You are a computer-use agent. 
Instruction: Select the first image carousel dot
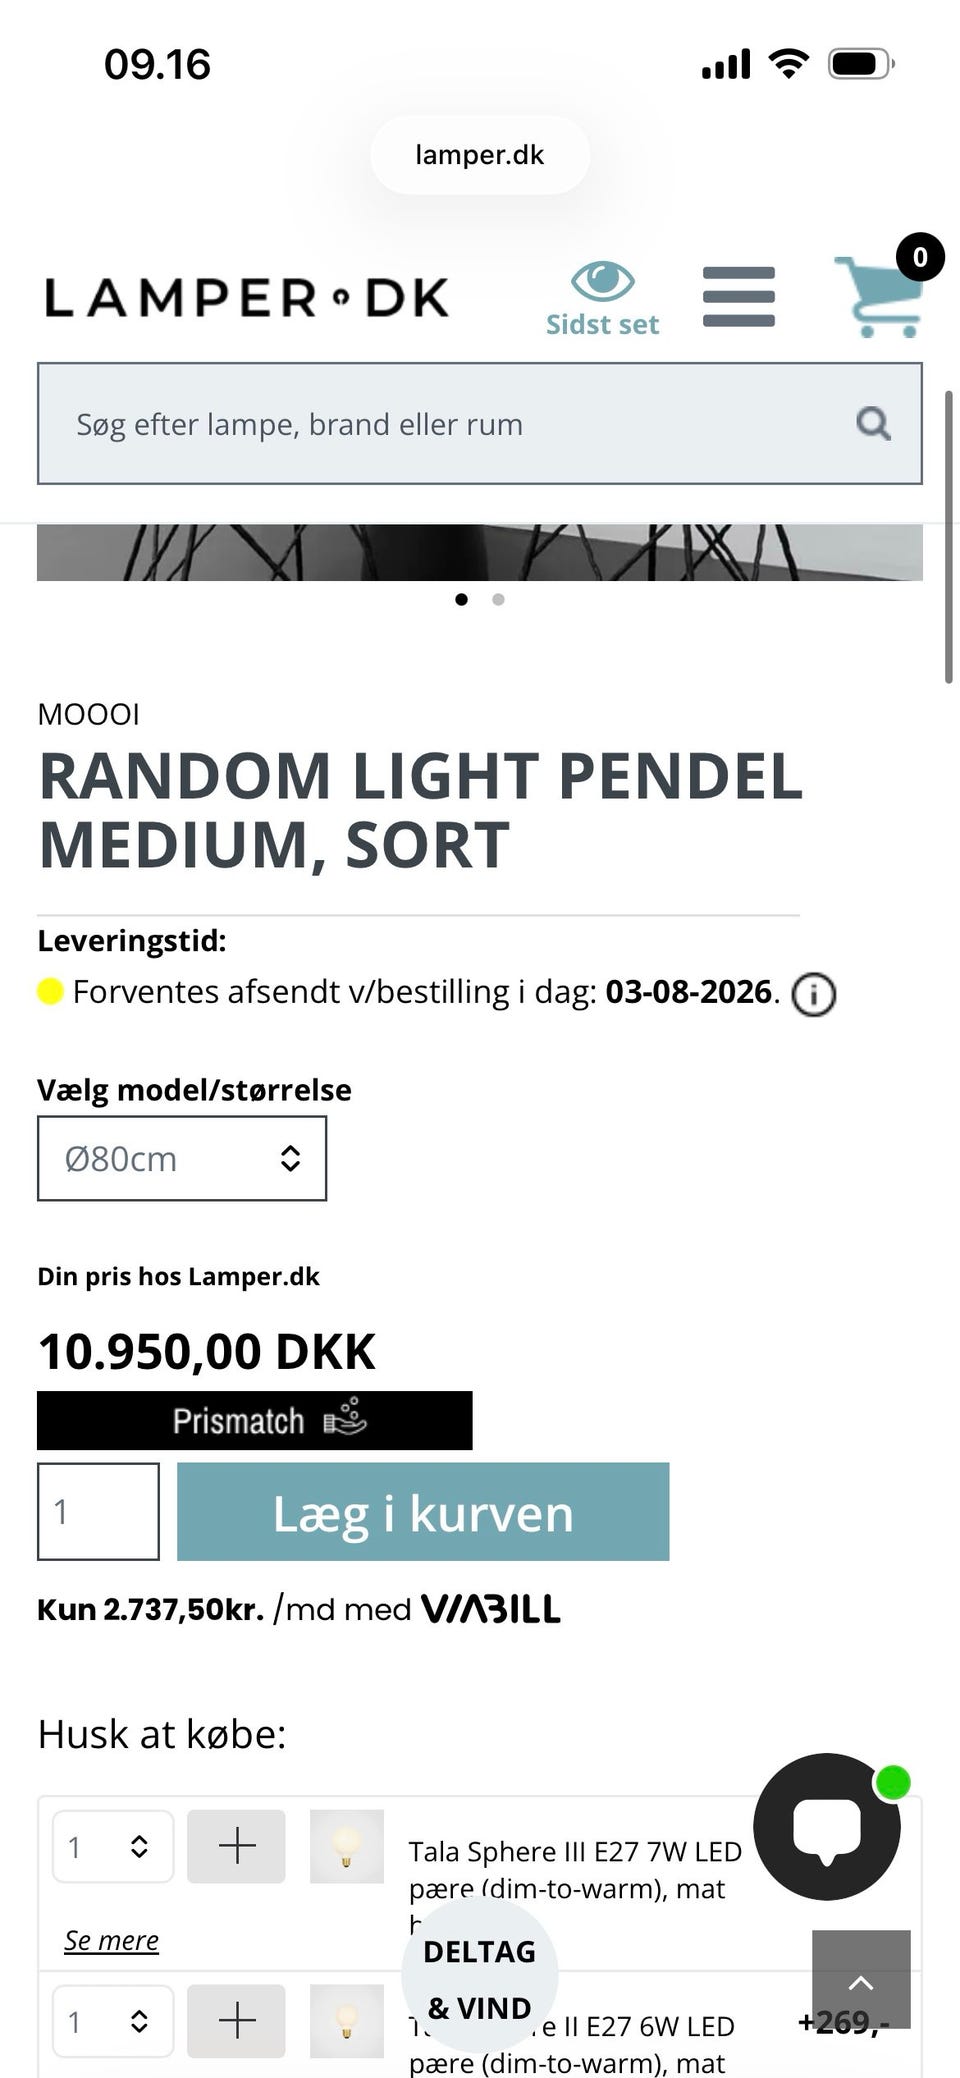(x=461, y=599)
